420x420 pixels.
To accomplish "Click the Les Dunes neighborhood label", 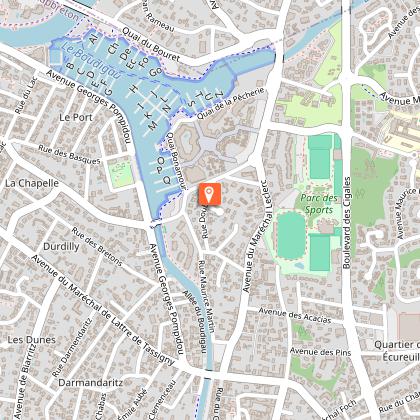I will pyautogui.click(x=32, y=340).
